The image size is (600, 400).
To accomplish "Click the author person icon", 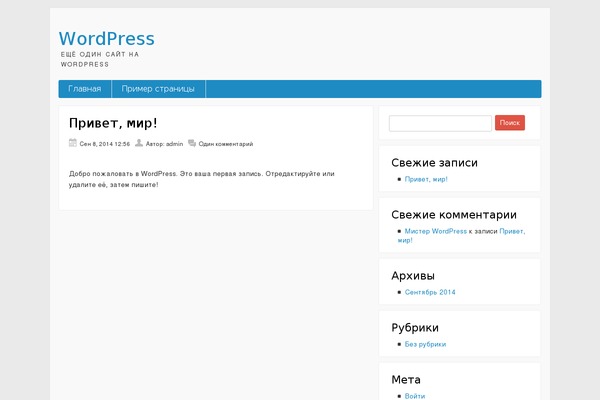I will [x=139, y=143].
